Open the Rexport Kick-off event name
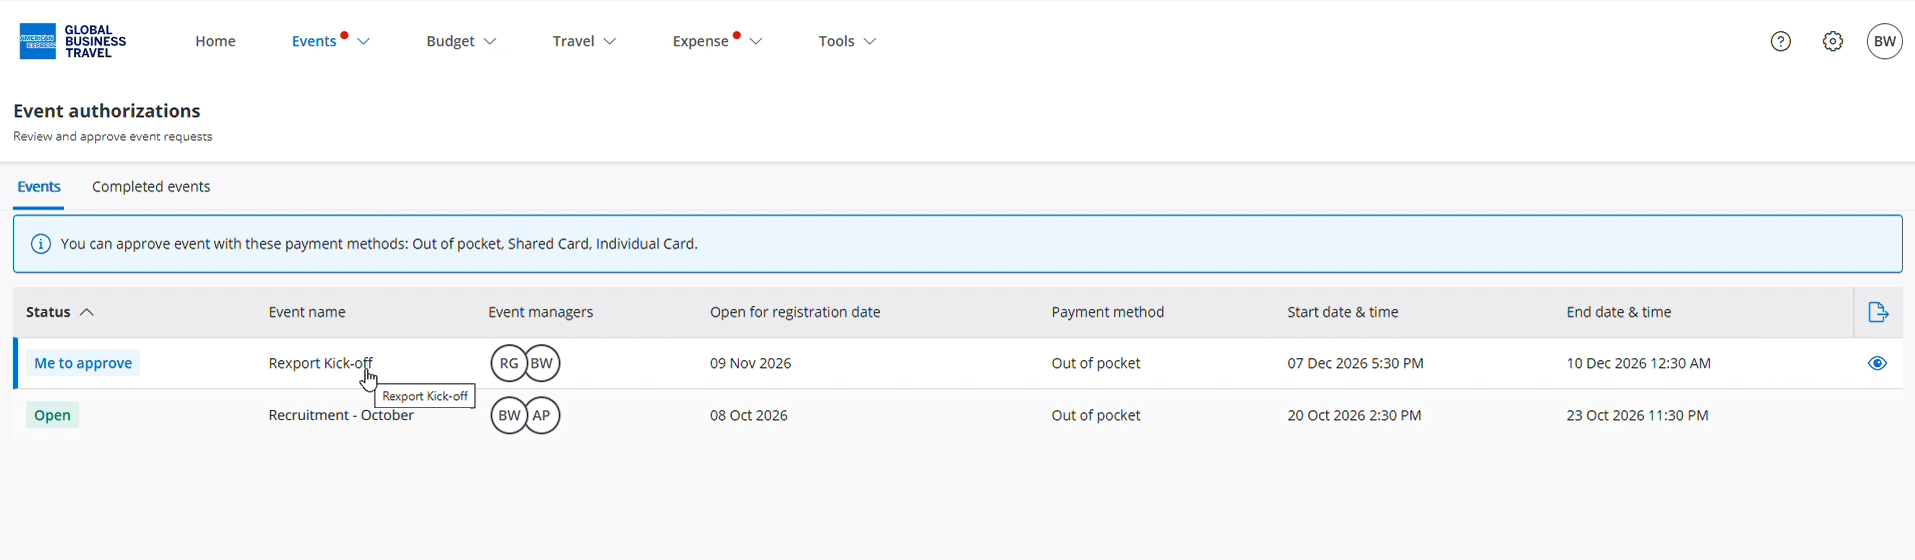The height and width of the screenshot is (560, 1915). (320, 363)
